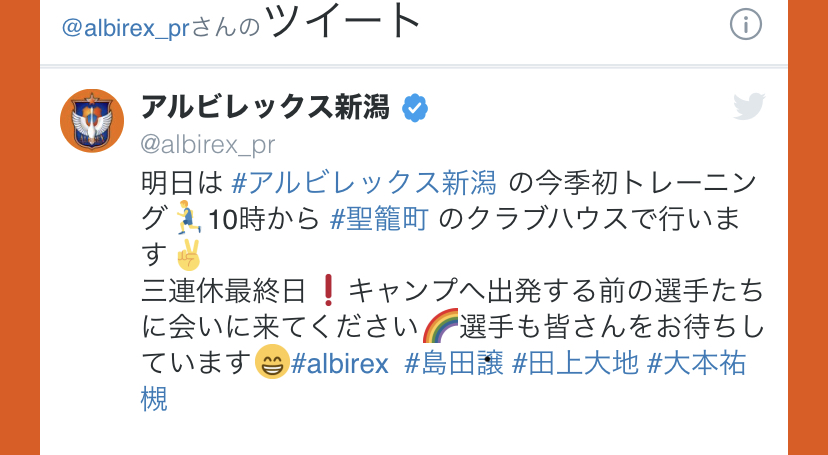Click the tweet text 三連休最終日
This screenshot has width=828, height=455.
pos(223,291)
